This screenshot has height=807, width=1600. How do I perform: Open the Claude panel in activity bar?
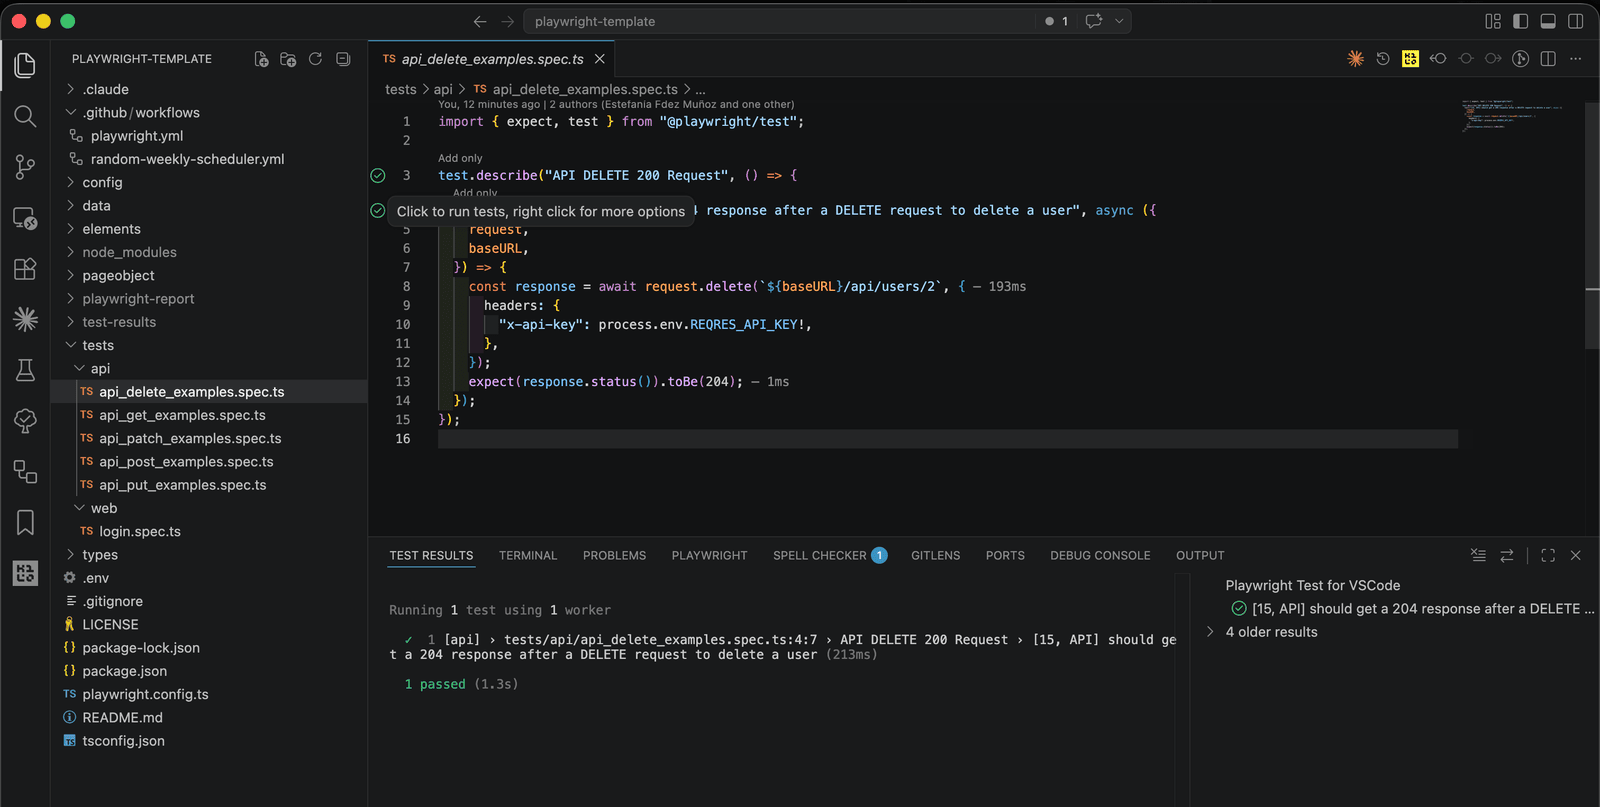25,319
